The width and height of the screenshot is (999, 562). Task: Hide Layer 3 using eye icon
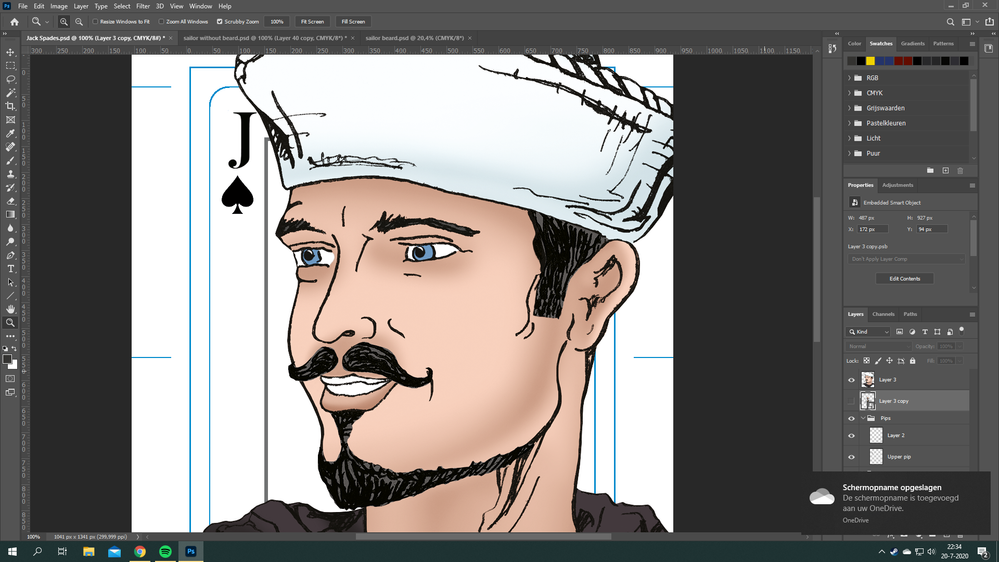852,380
